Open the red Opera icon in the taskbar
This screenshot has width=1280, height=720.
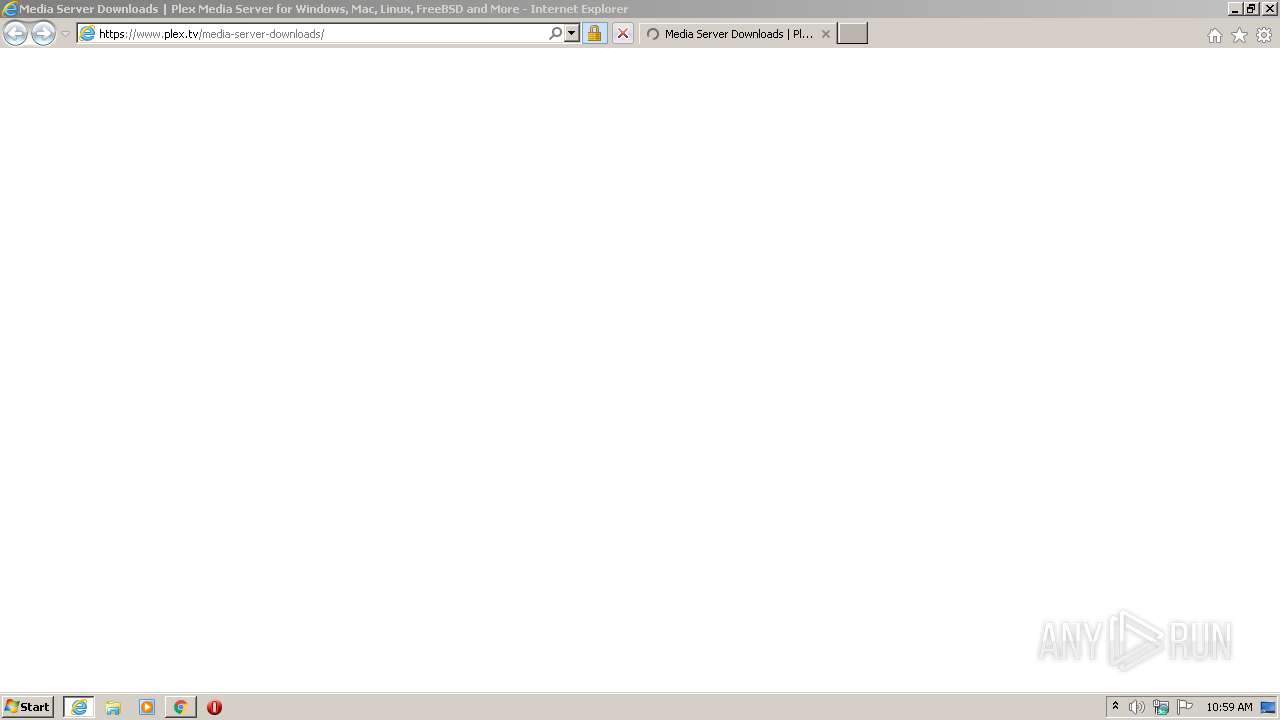point(214,707)
